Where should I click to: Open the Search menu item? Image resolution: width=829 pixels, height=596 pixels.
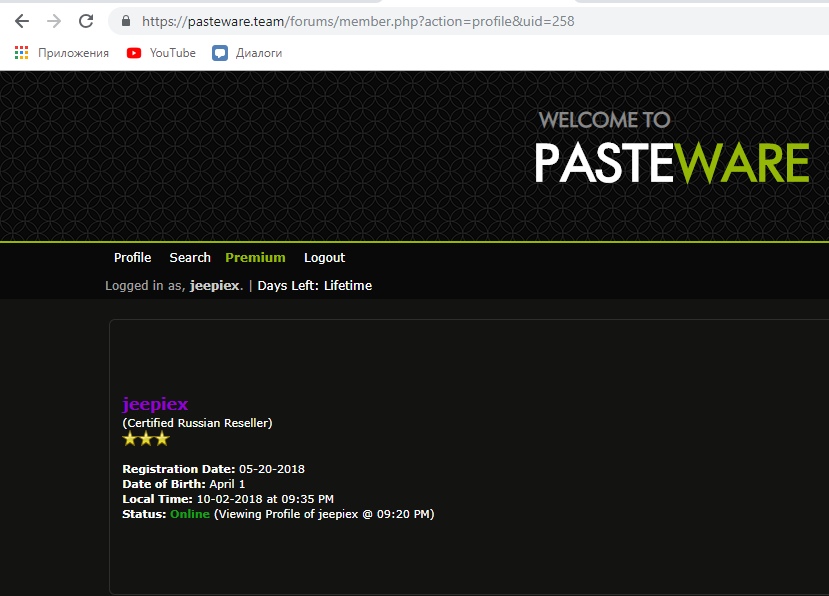tap(190, 258)
